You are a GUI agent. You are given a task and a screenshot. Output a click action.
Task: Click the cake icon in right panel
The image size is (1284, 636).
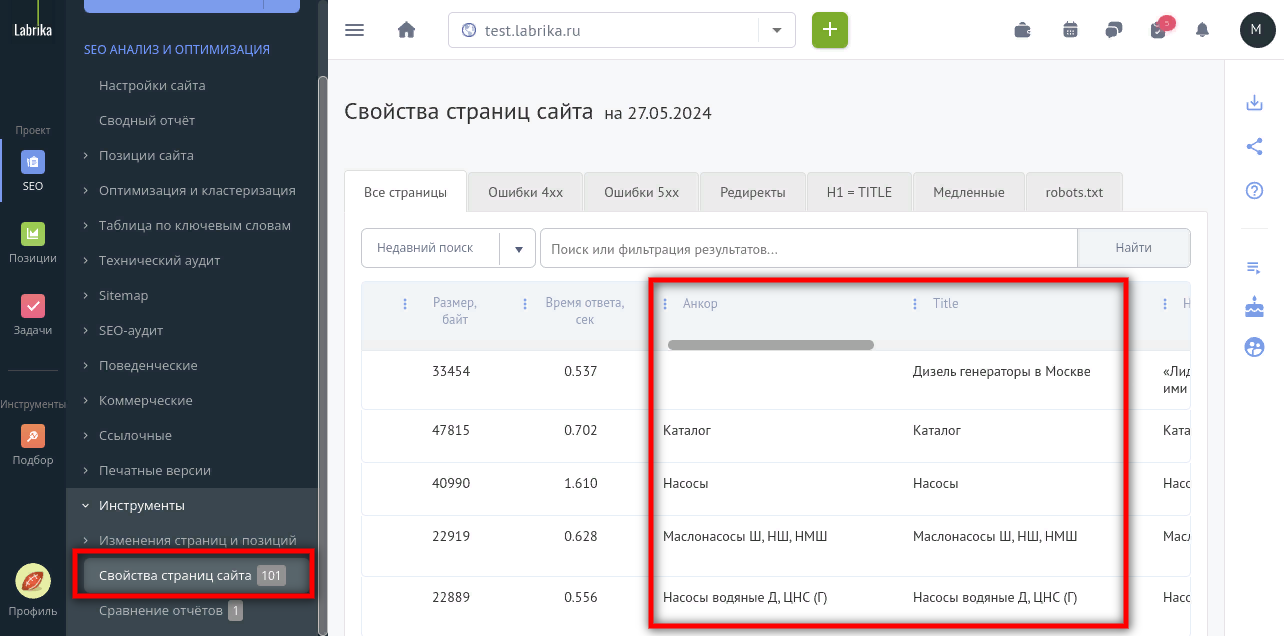pyautogui.click(x=1254, y=307)
